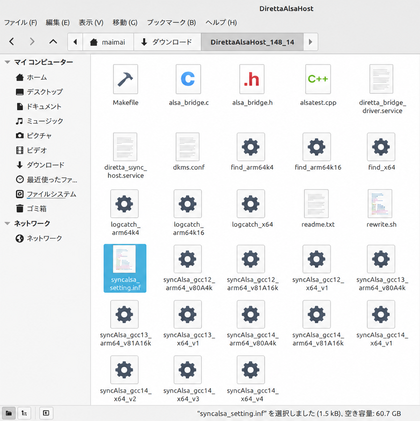Navigate to the ダウンロード path button
The image size is (420, 421).
(x=167, y=42)
